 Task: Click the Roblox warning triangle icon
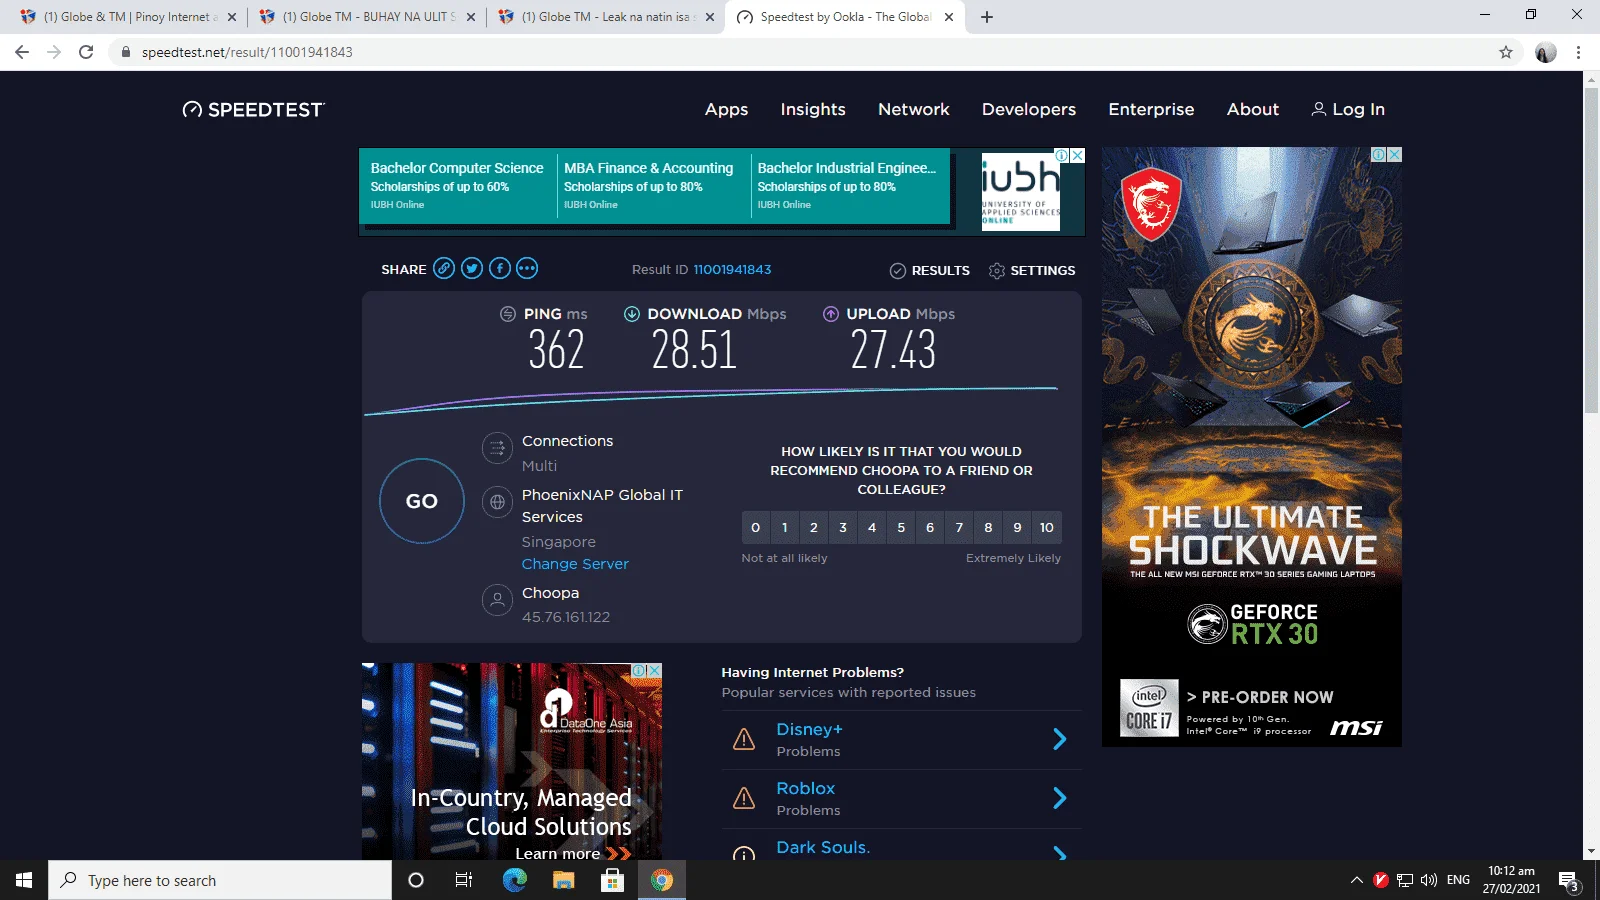pos(744,798)
